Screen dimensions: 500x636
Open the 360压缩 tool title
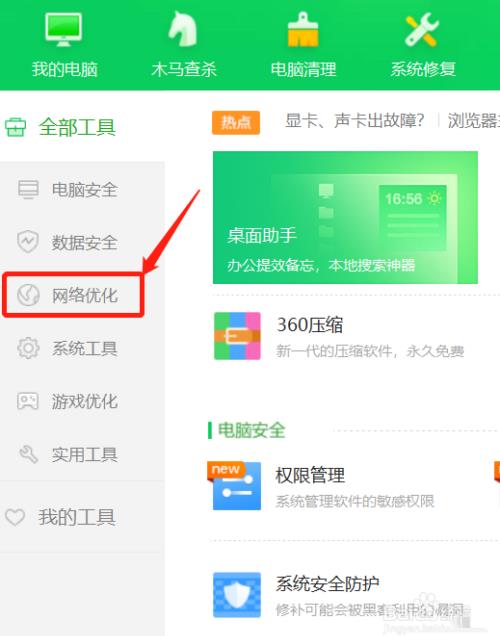[310, 324]
